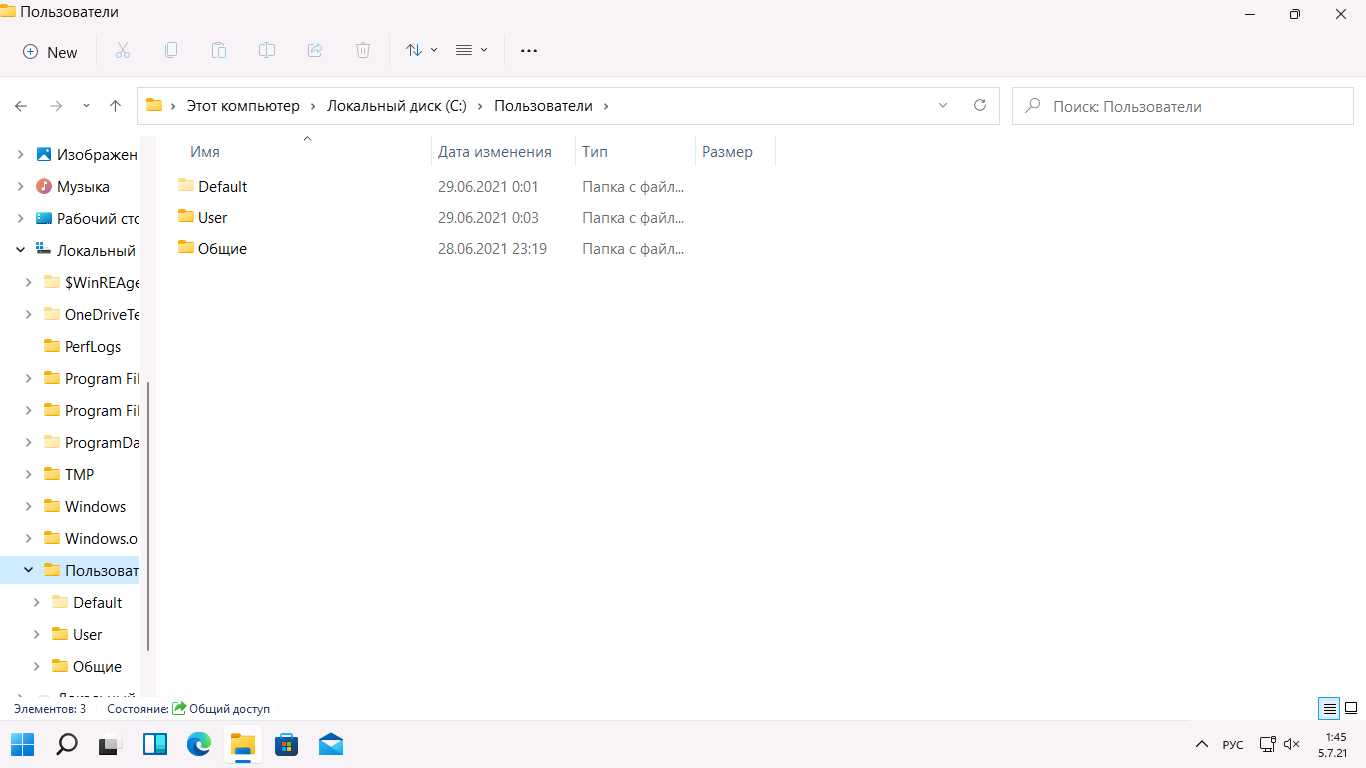
Task: Expand the Музыка tree node
Action: coord(21,187)
